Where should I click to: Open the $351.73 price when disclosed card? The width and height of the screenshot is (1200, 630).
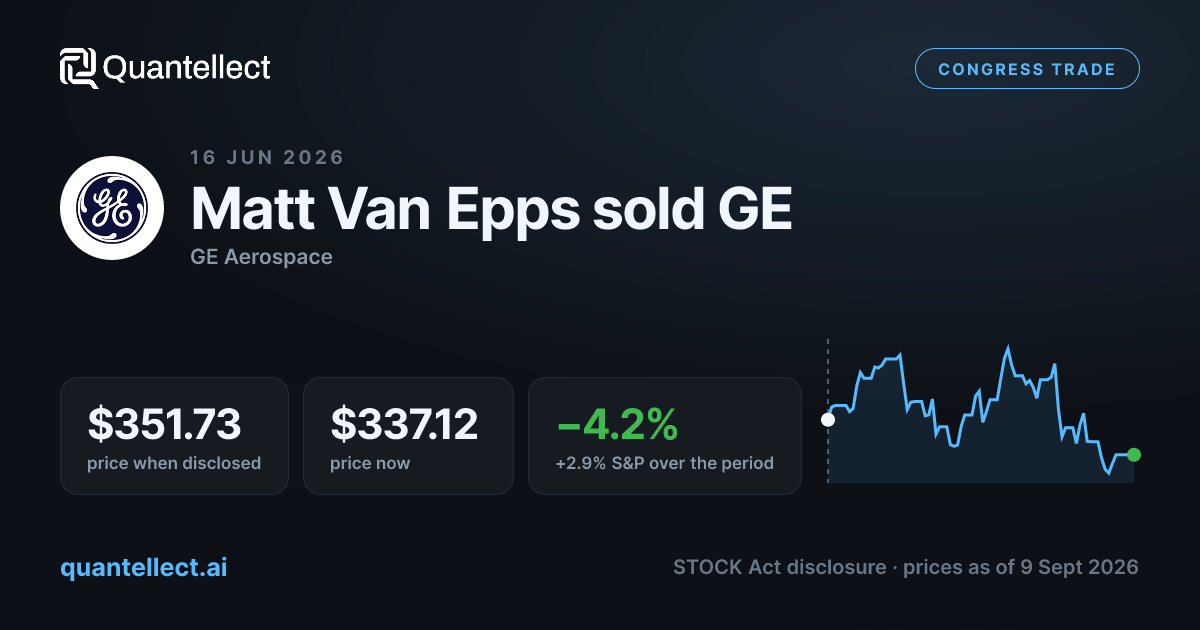[x=174, y=436]
